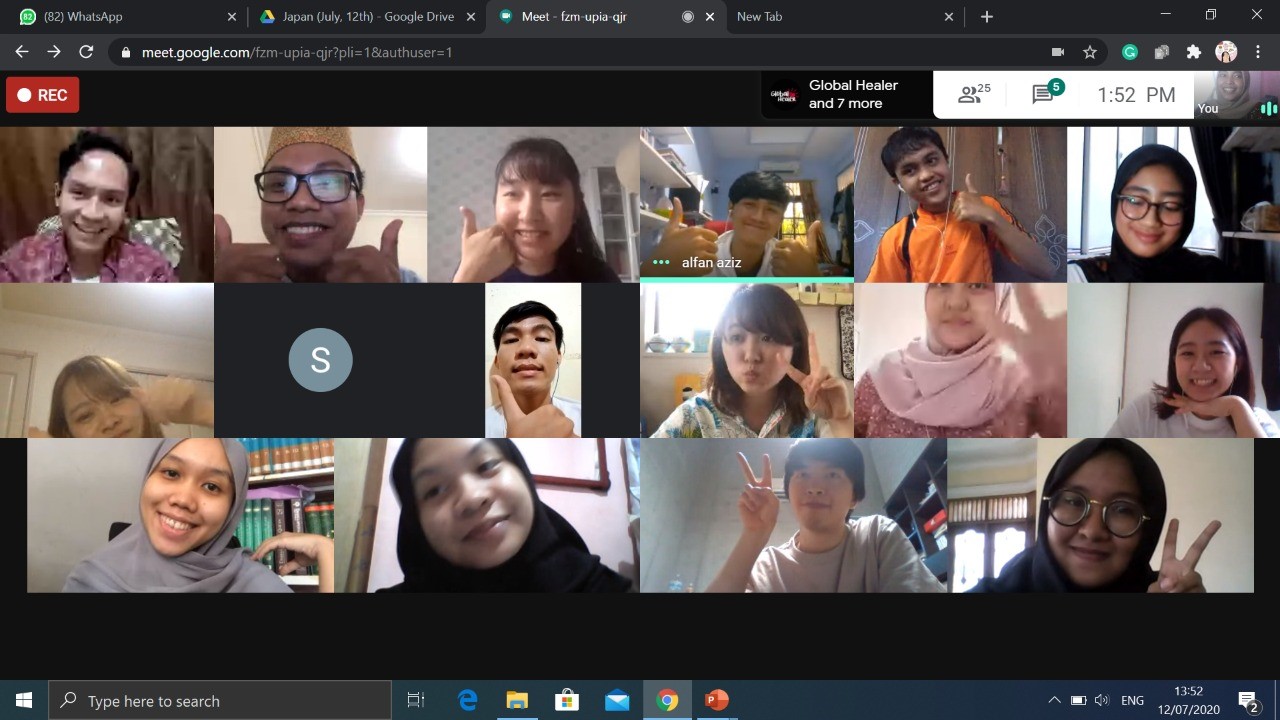Click the extension icon next to Grammarly
1280x720 pixels.
pos(1162,52)
